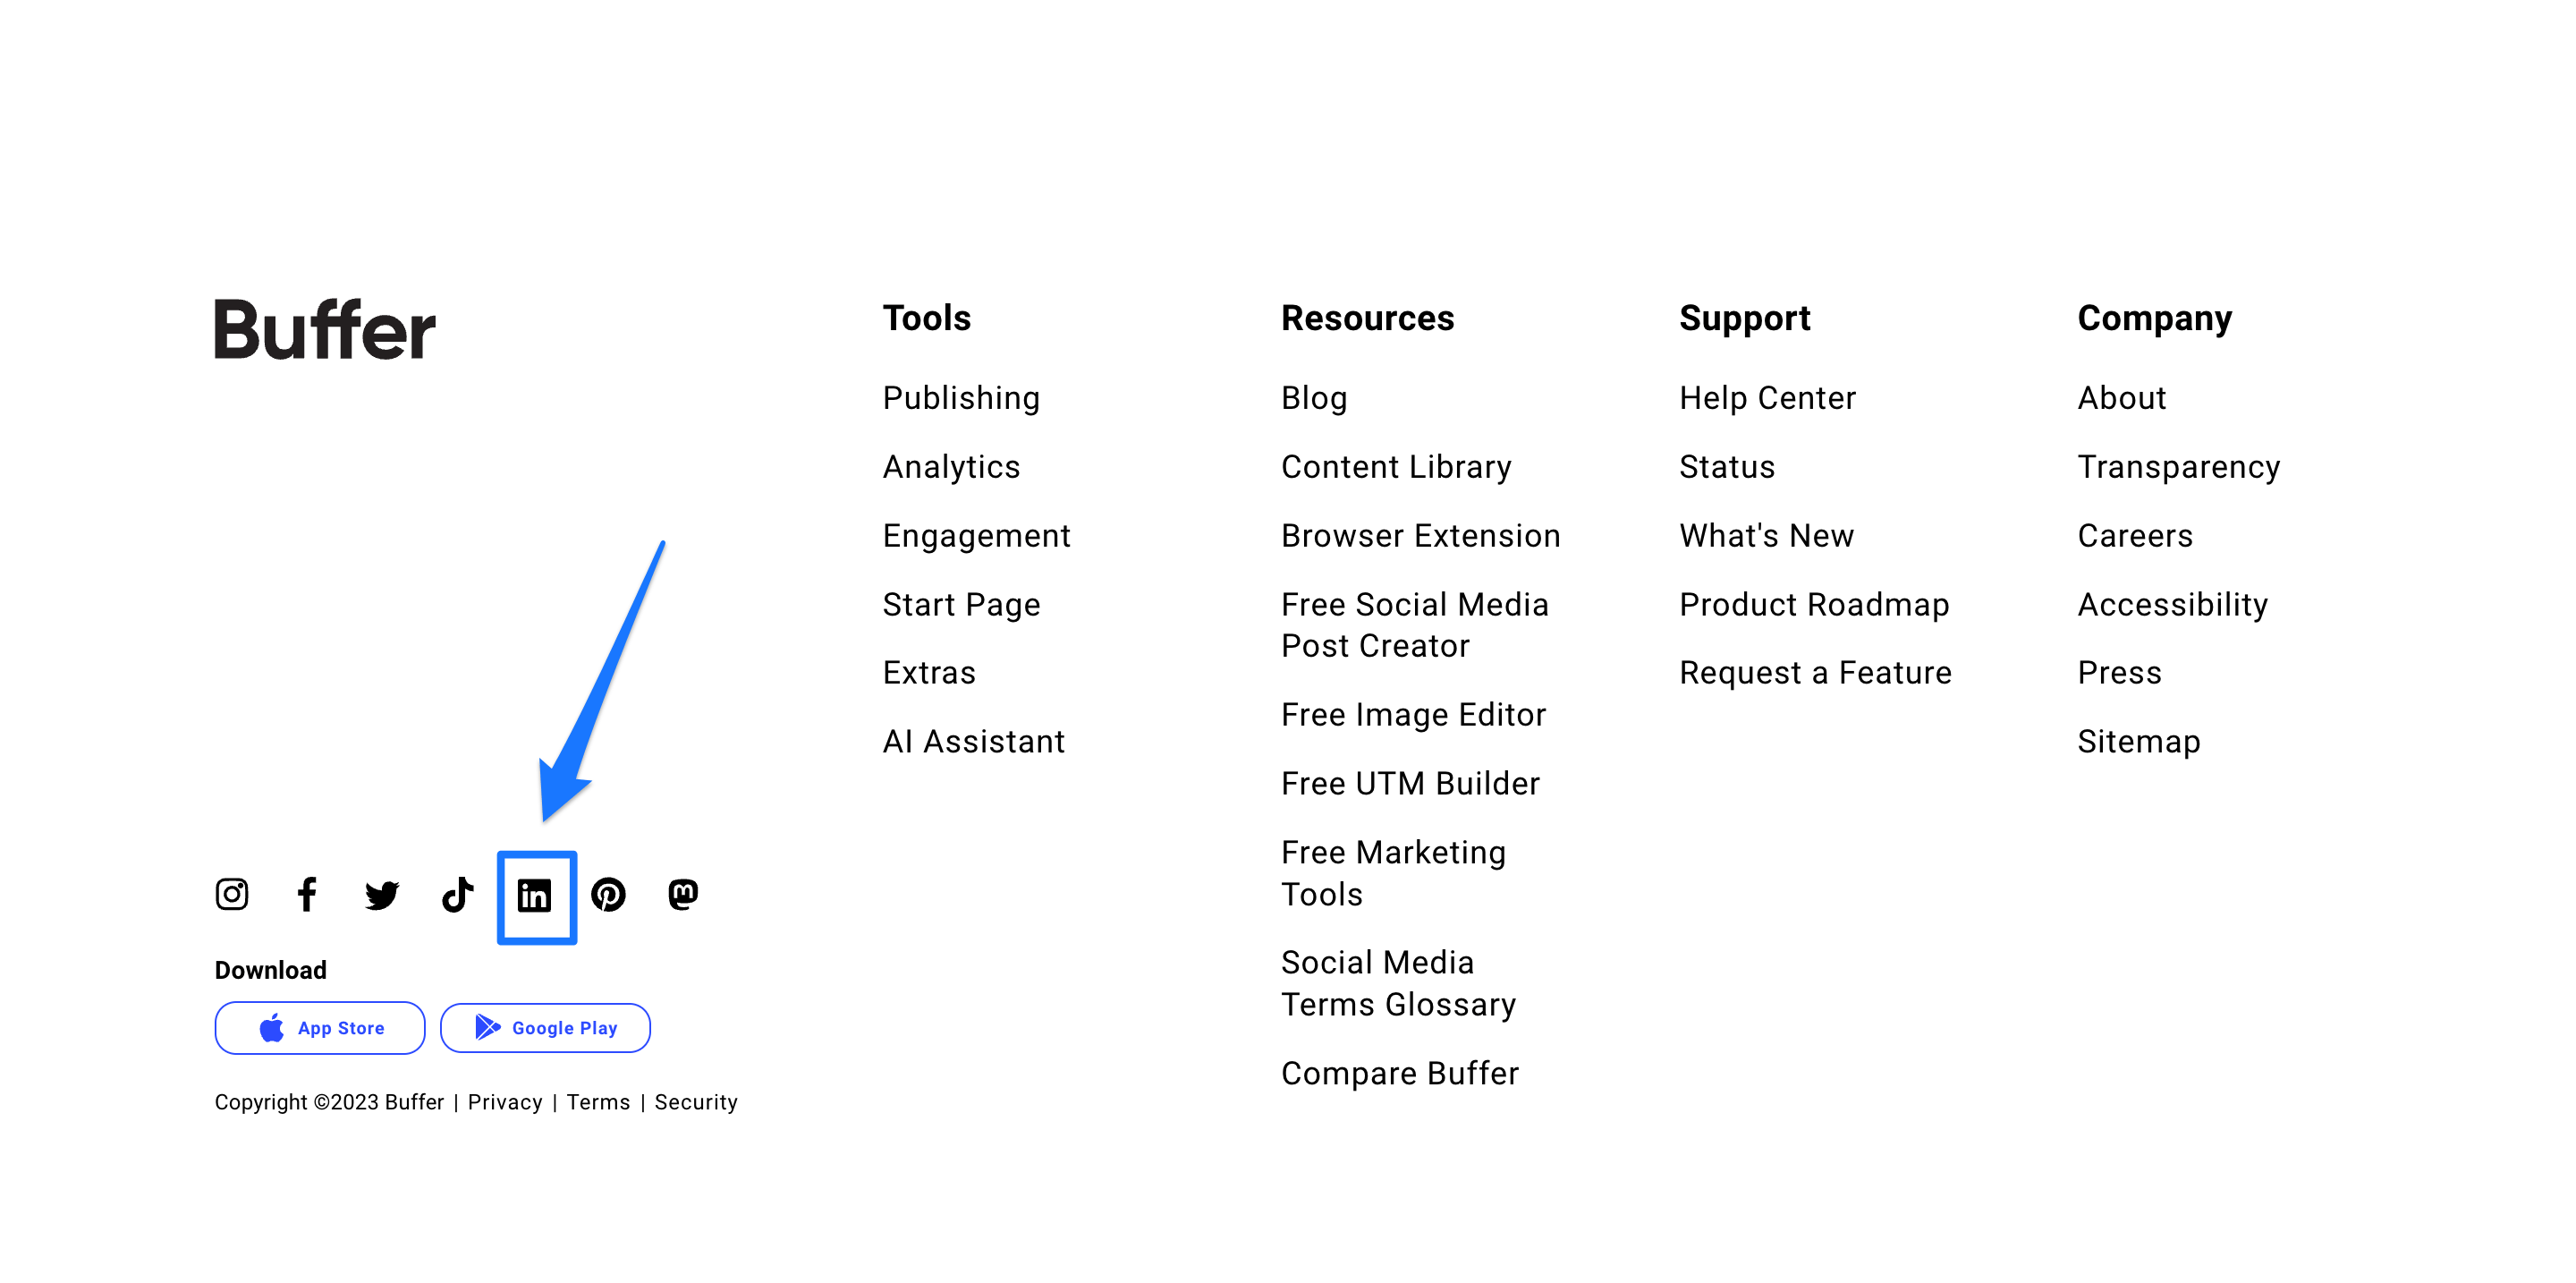The height and width of the screenshot is (1283, 2576).
Task: Click the Facebook social media icon
Action: (307, 896)
